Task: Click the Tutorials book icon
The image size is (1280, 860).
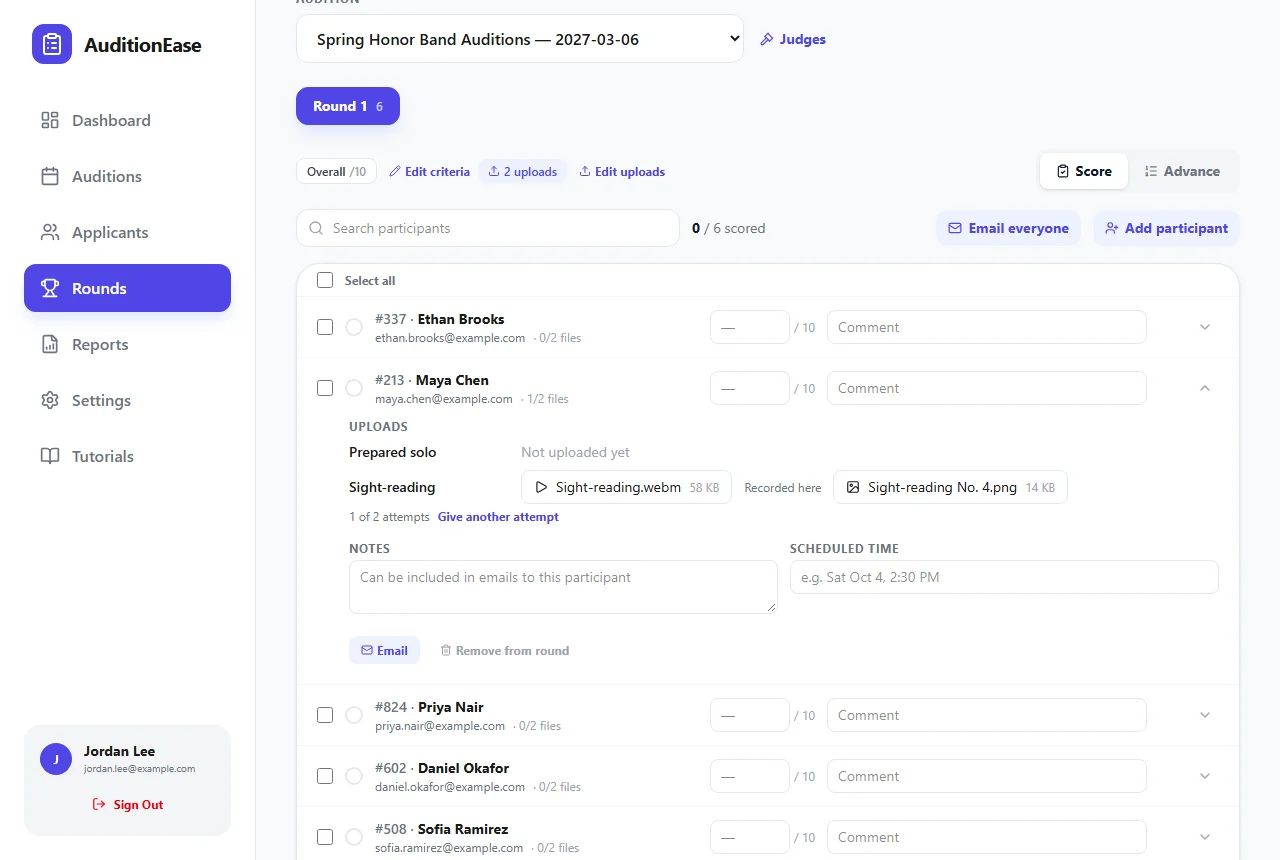Action: click(x=50, y=456)
